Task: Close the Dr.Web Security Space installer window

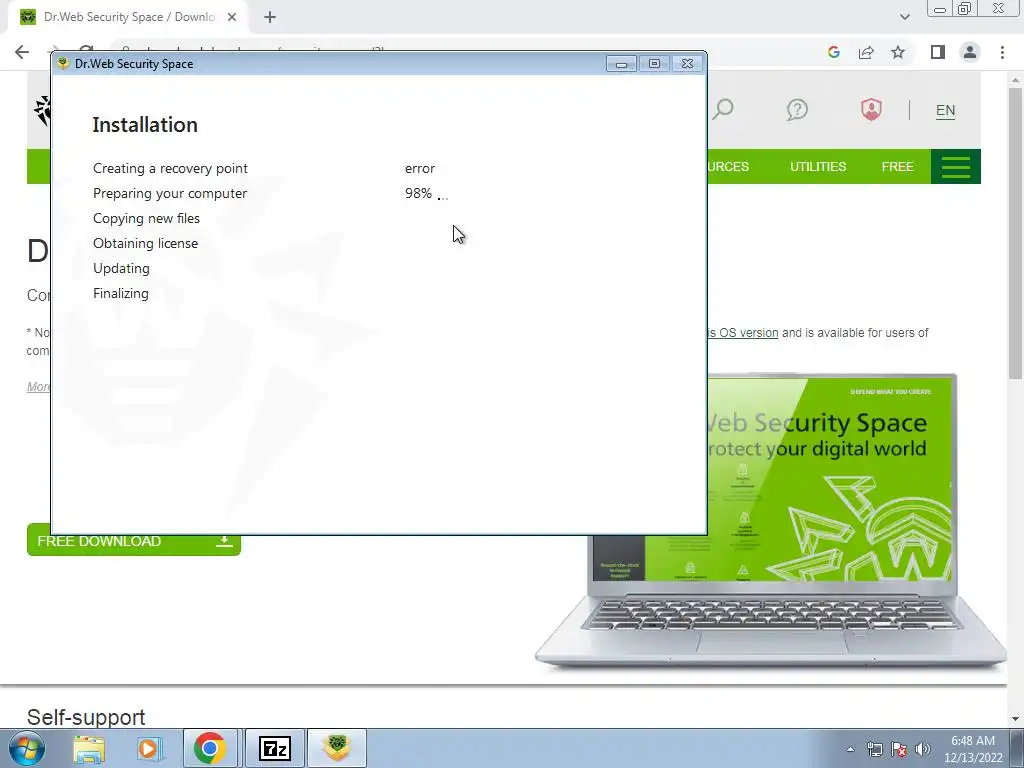Action: [687, 63]
